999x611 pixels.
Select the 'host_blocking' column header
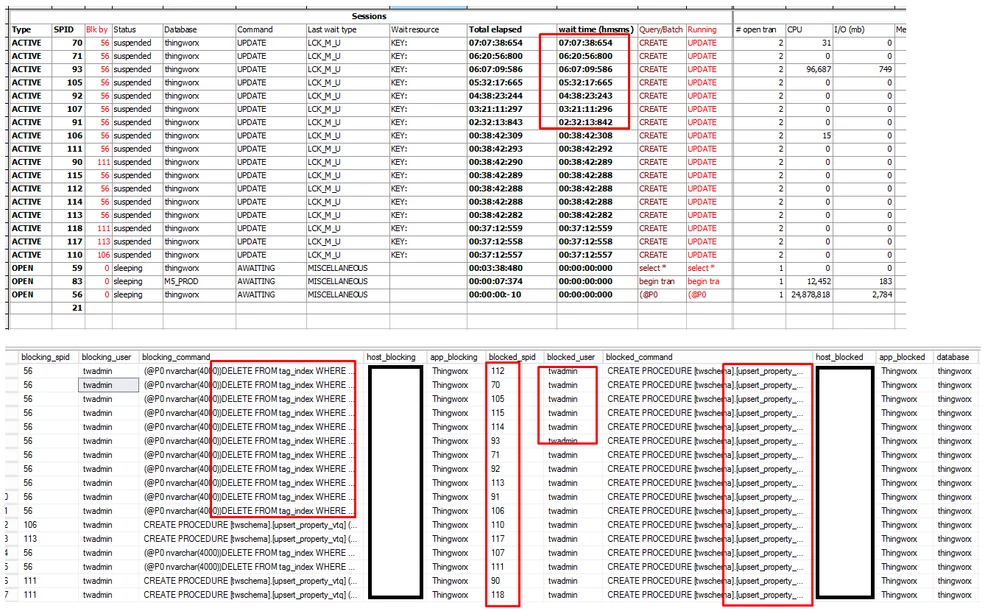point(391,357)
